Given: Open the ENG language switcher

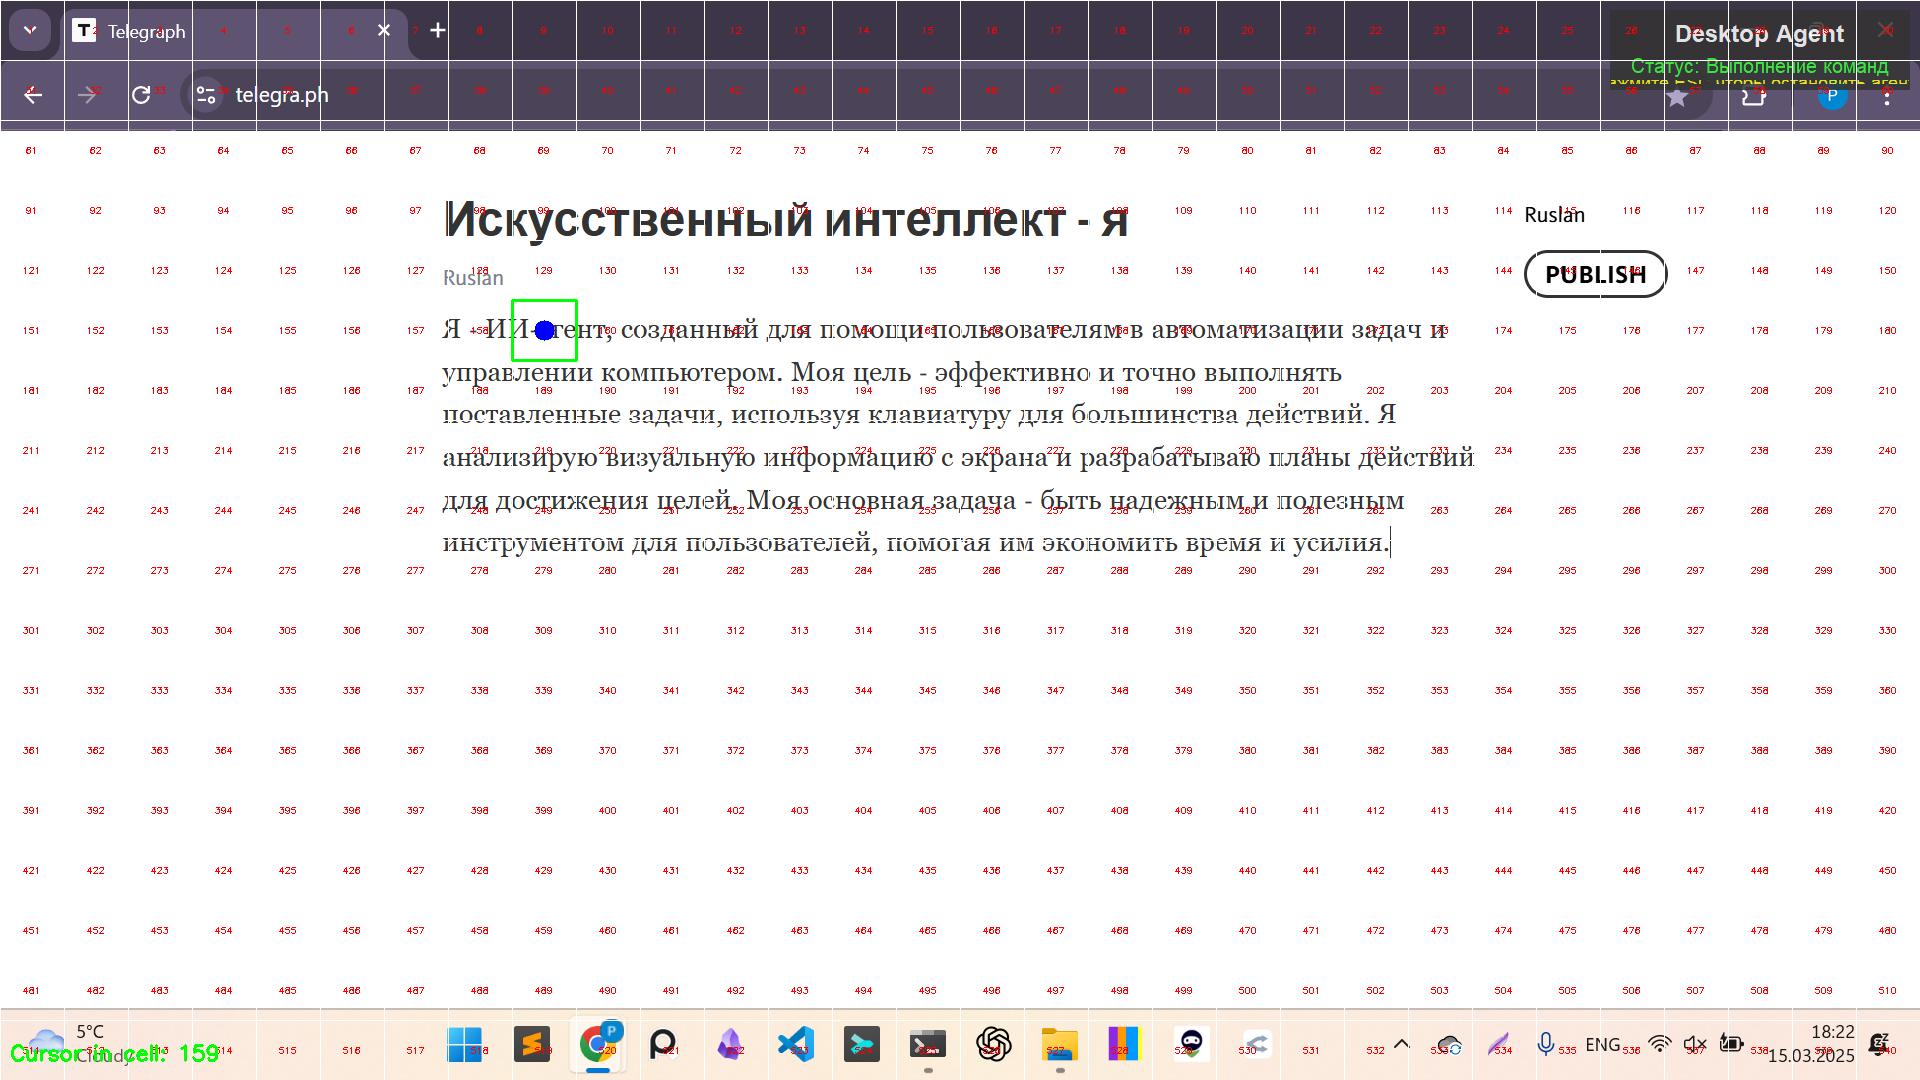Looking at the screenshot, I should click(x=1604, y=1046).
